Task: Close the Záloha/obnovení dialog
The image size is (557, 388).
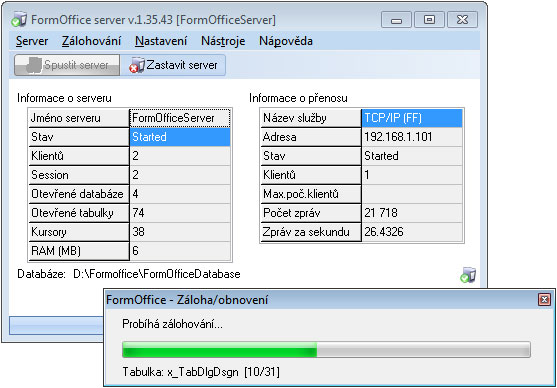Action: point(544,300)
